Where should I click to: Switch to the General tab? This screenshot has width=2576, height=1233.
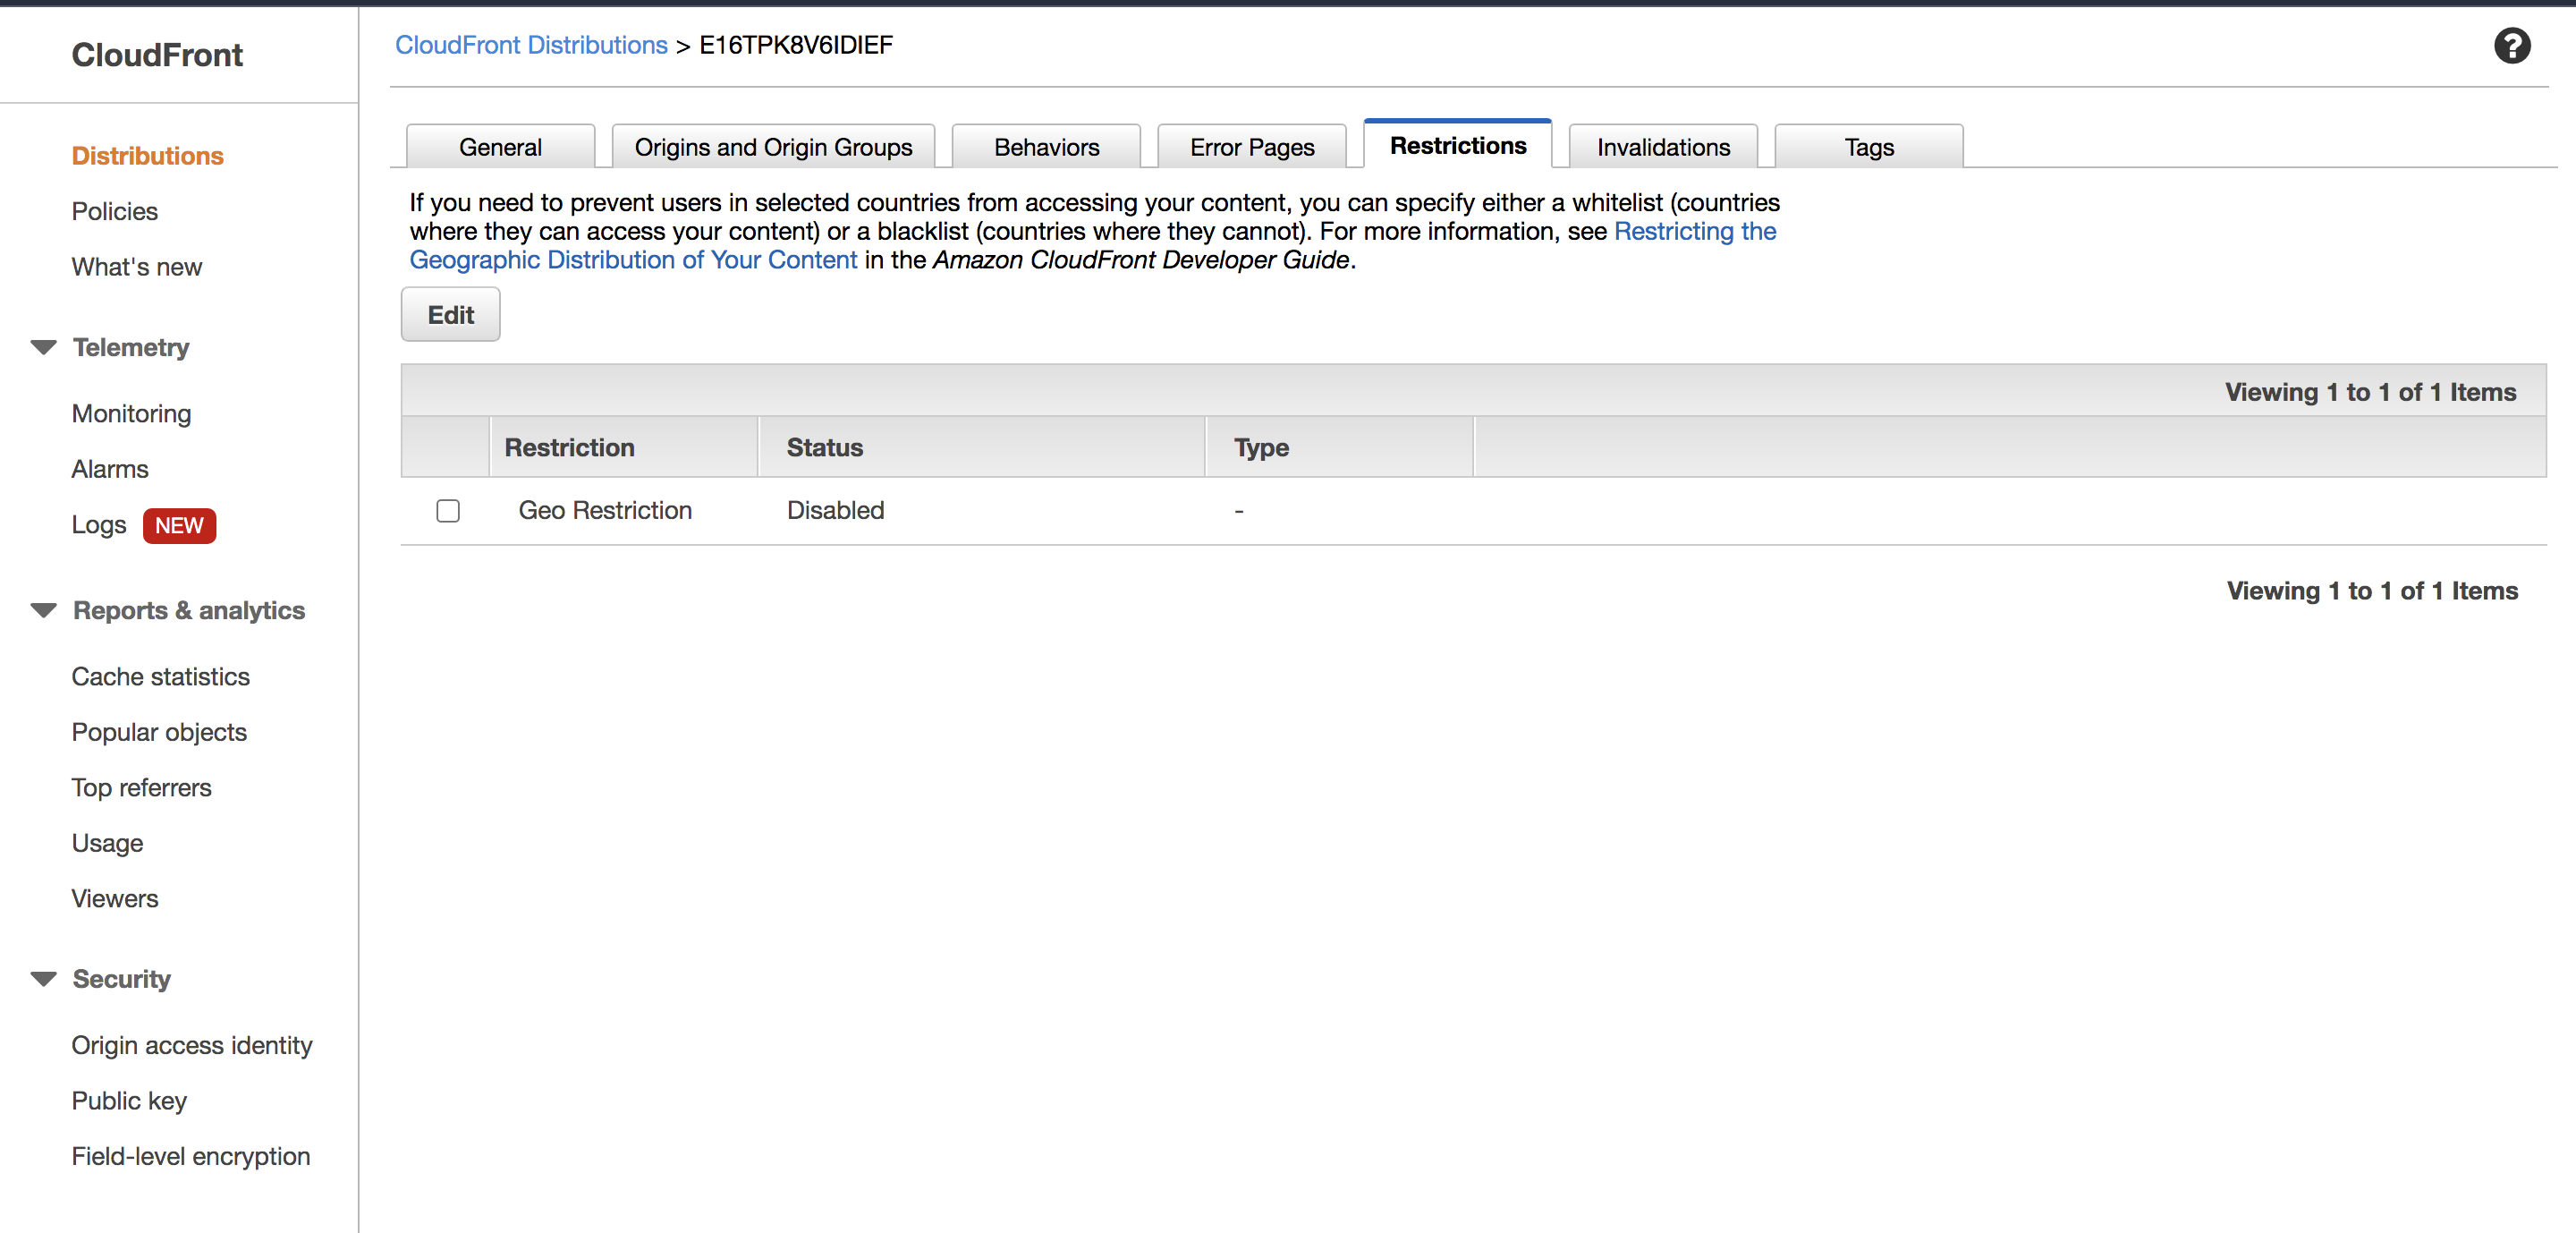click(x=500, y=147)
